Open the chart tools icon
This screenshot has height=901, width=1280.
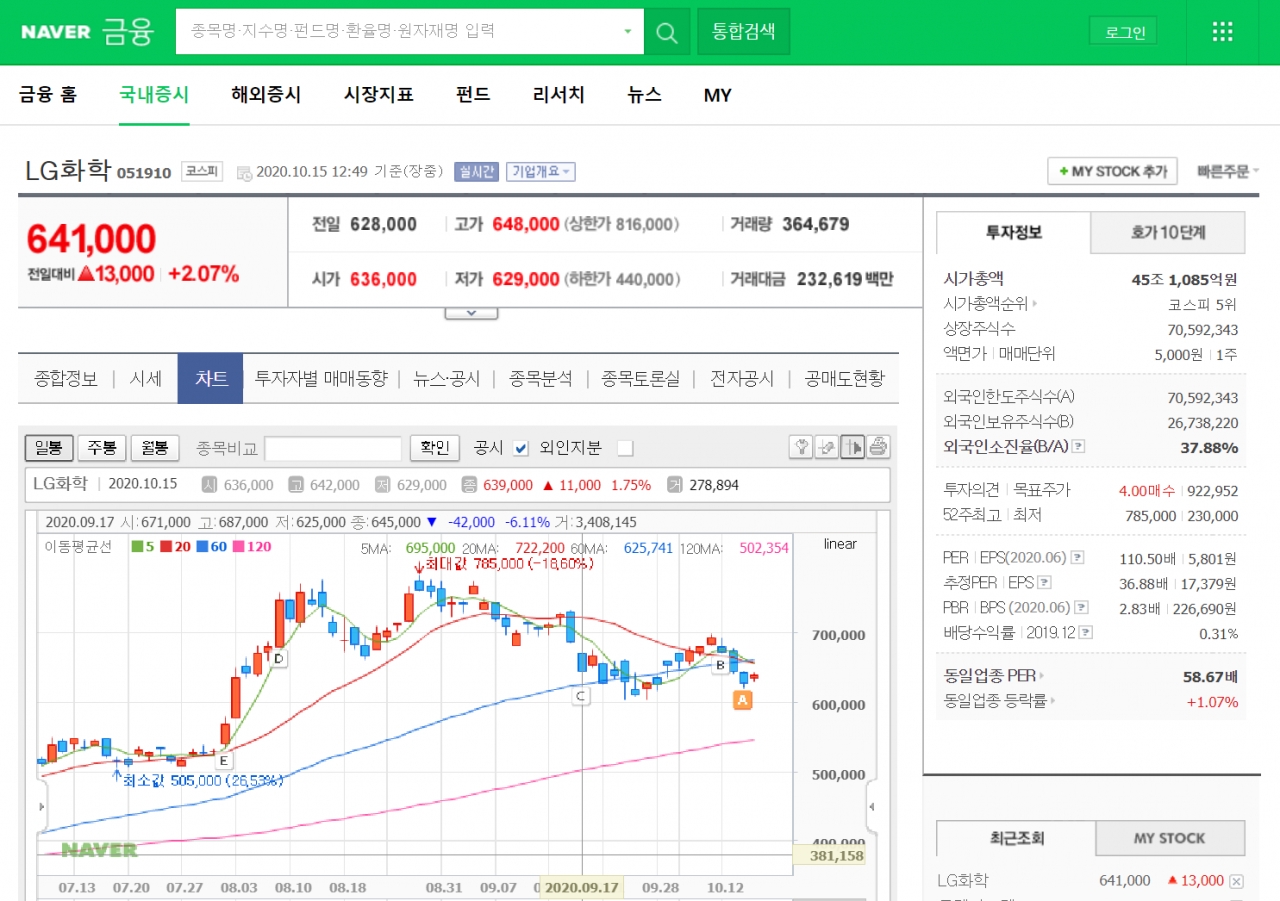[x=801, y=447]
